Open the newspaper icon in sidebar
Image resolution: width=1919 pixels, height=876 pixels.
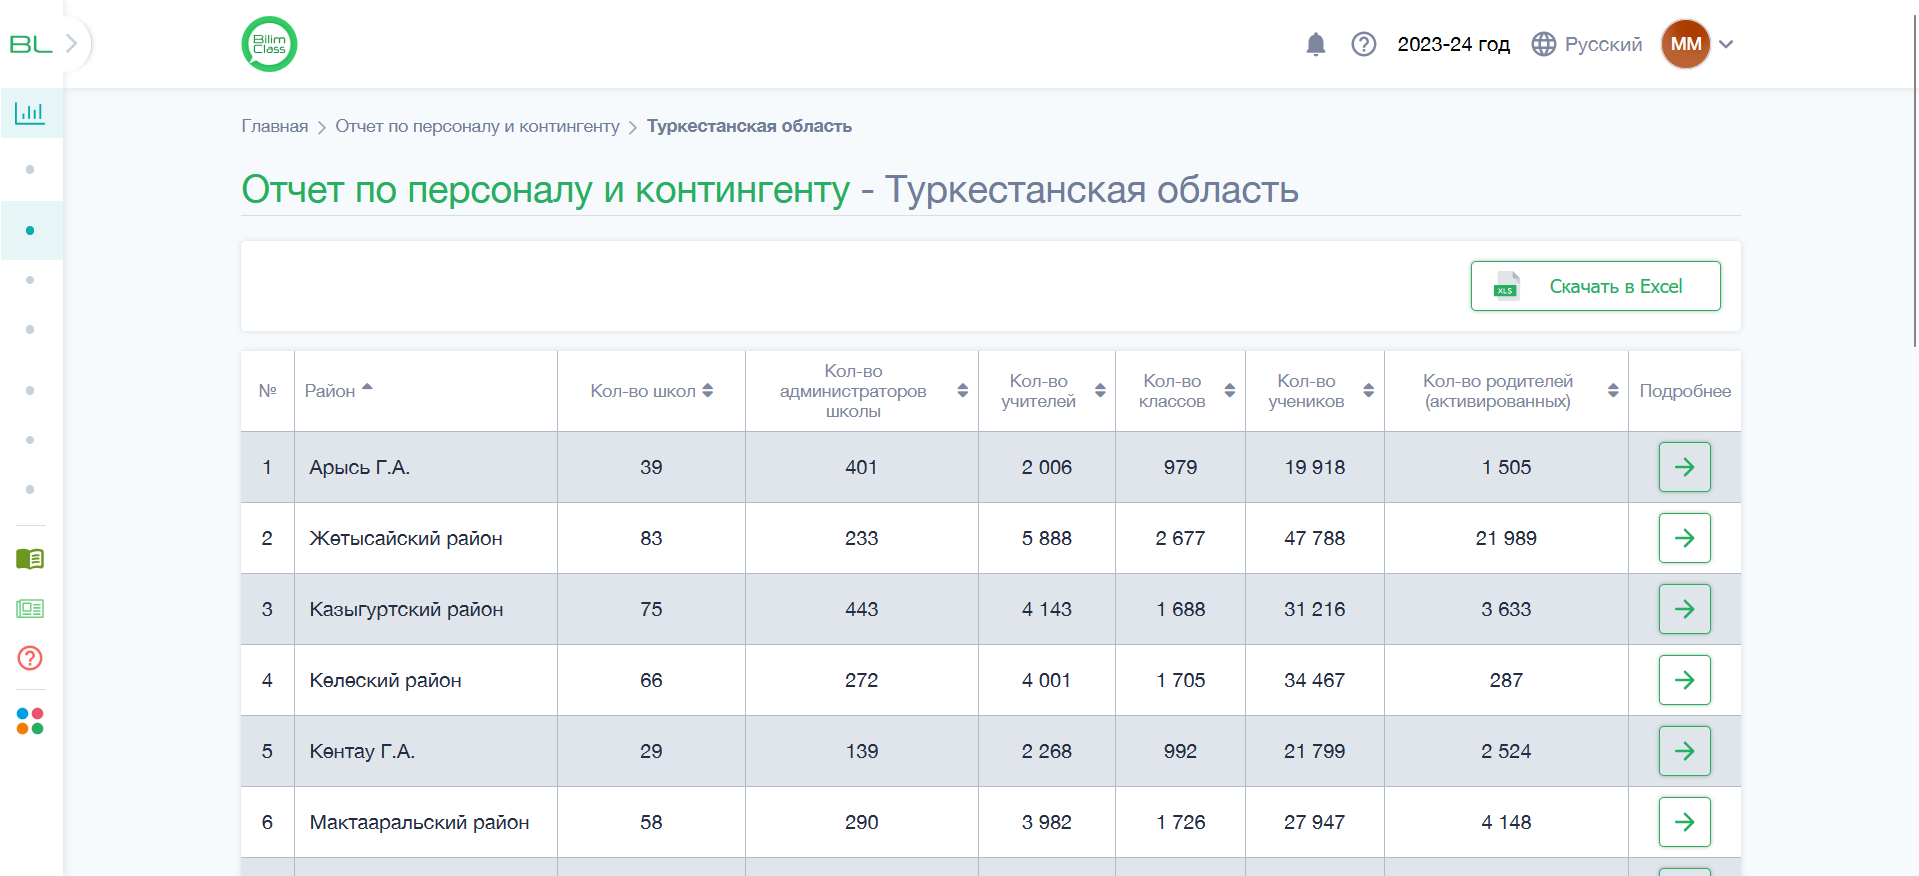point(30,608)
